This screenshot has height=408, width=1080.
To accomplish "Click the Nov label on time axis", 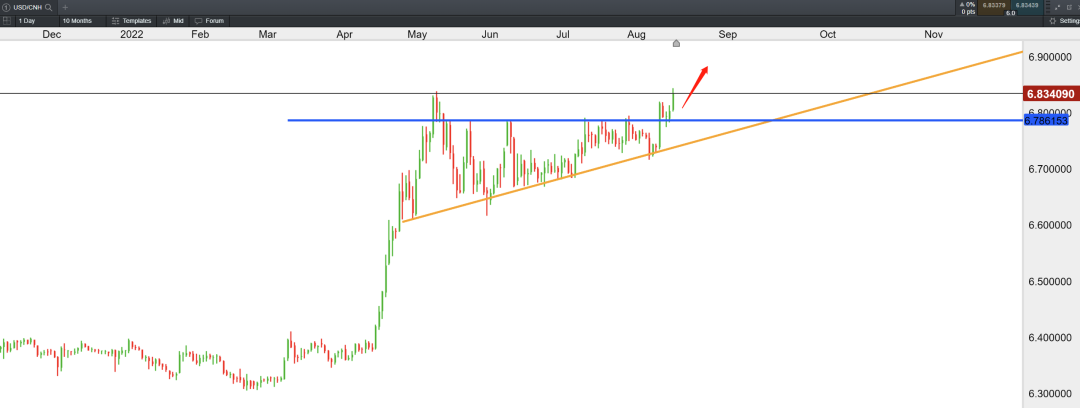I will click(933, 34).
